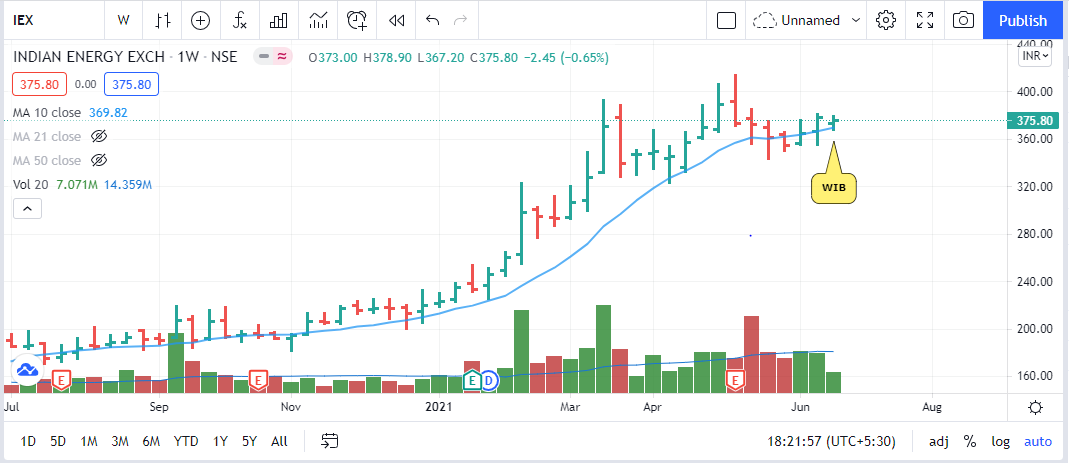
Task: Open axis settings gear at bottom right
Action: pyautogui.click(x=1035, y=408)
